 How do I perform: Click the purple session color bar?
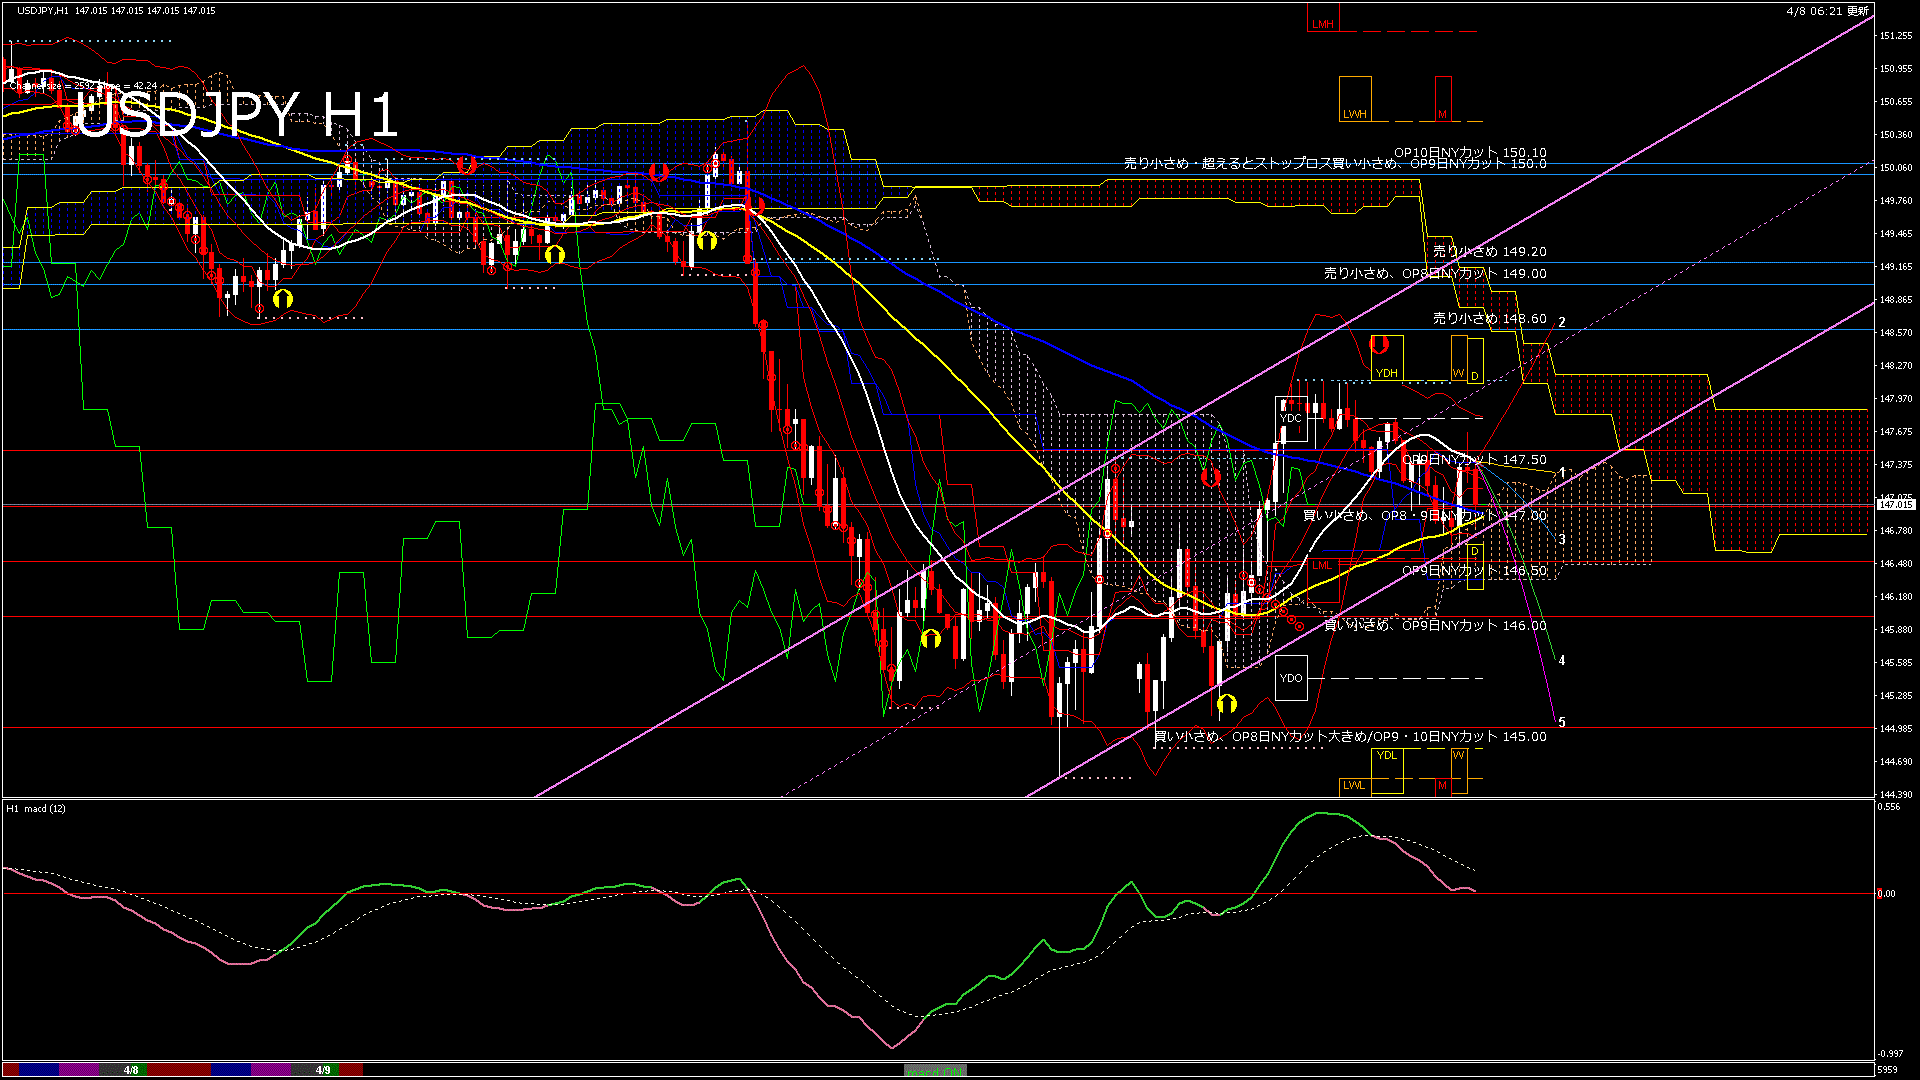coord(80,1070)
